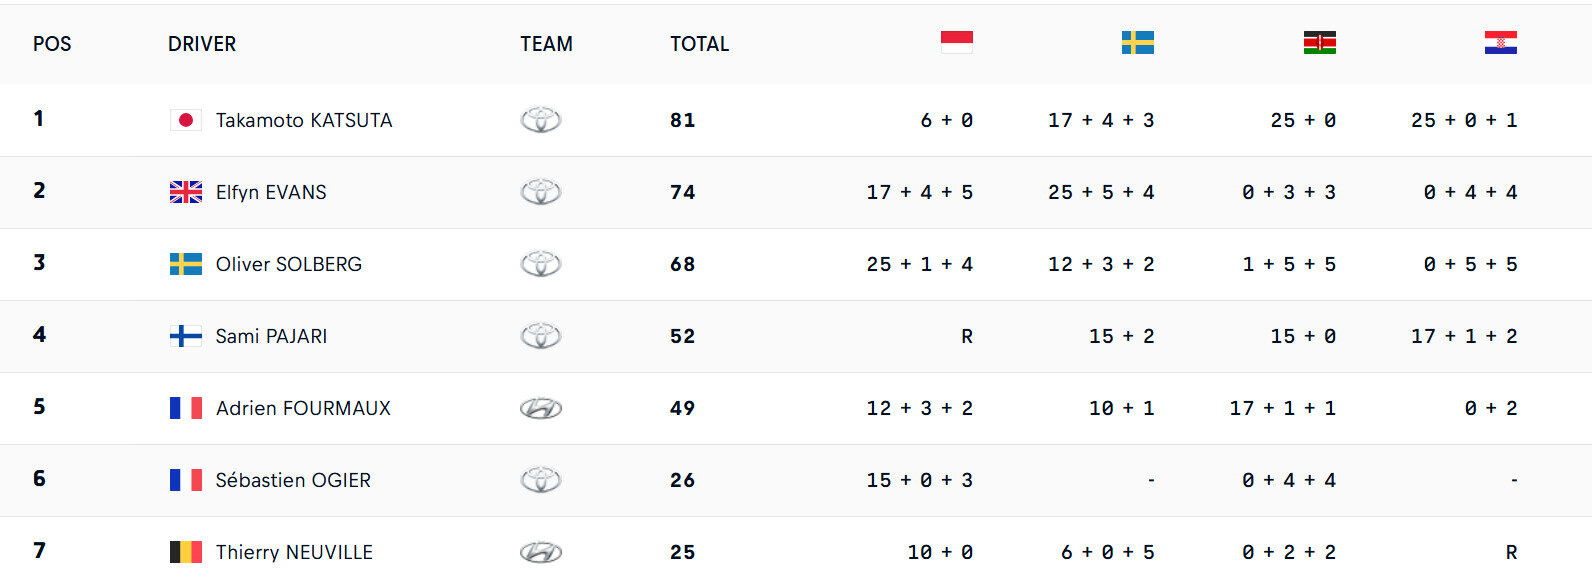Screen dimensions: 1592x584
Task: Click Katsuta's Croatia result 25 + 0 + 1
Action: pos(1464,120)
